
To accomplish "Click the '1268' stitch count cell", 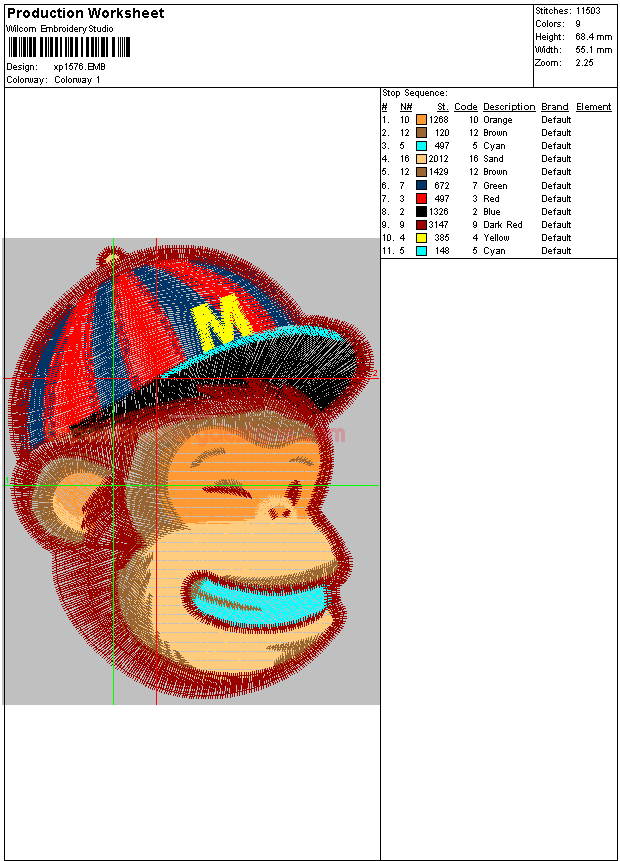I will pyautogui.click(x=439, y=120).
